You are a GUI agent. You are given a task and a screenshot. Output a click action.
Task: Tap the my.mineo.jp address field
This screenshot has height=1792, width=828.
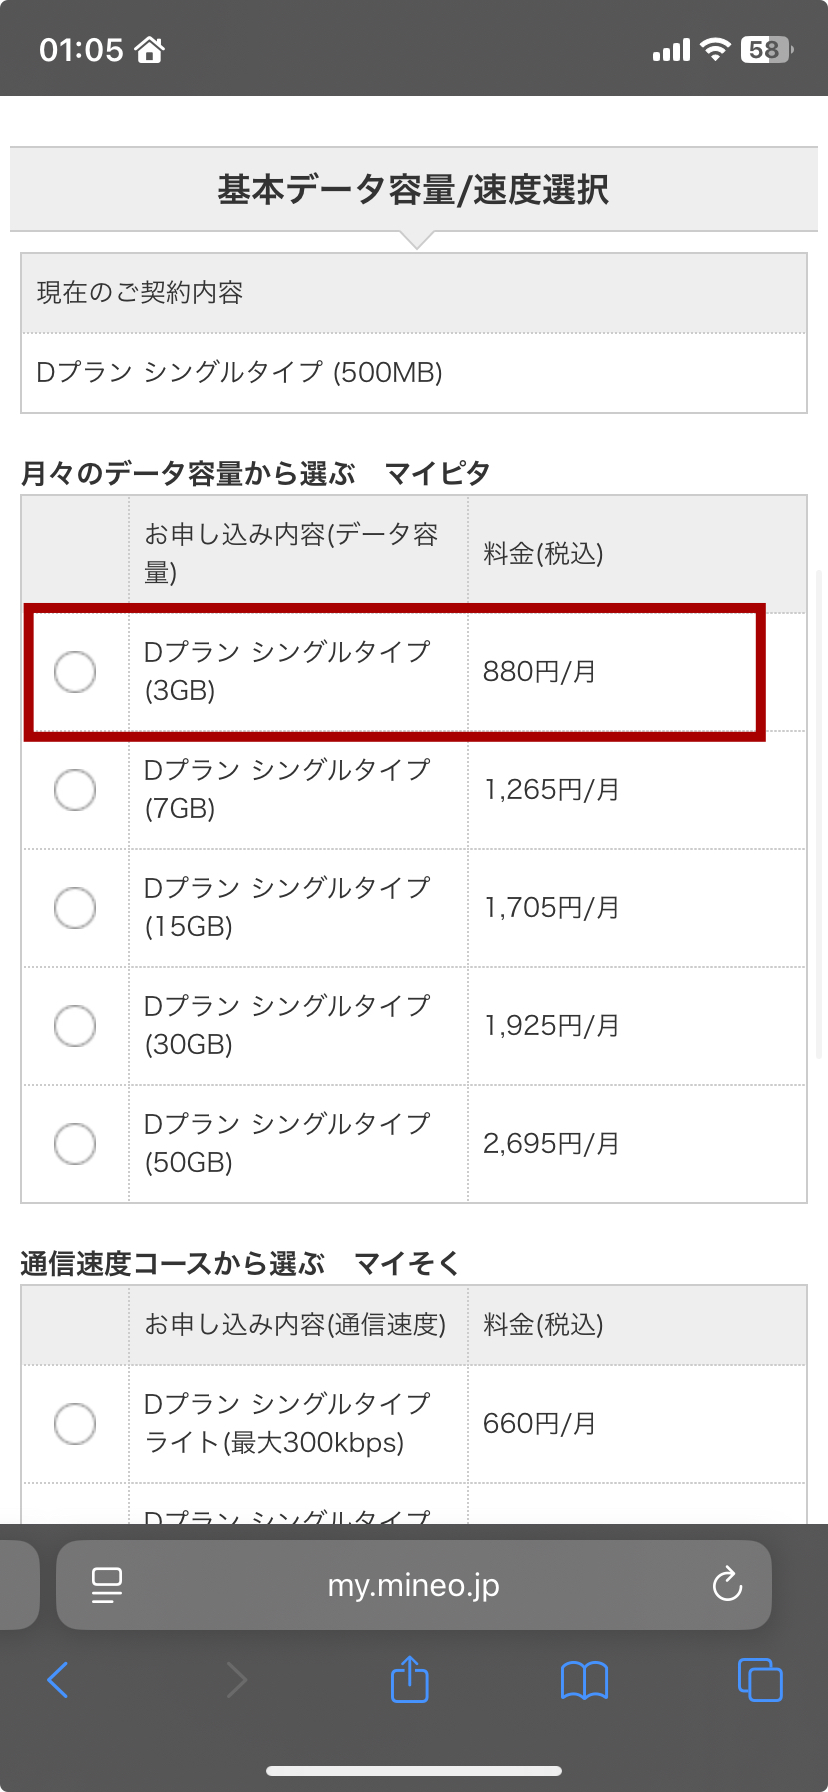(x=413, y=1585)
